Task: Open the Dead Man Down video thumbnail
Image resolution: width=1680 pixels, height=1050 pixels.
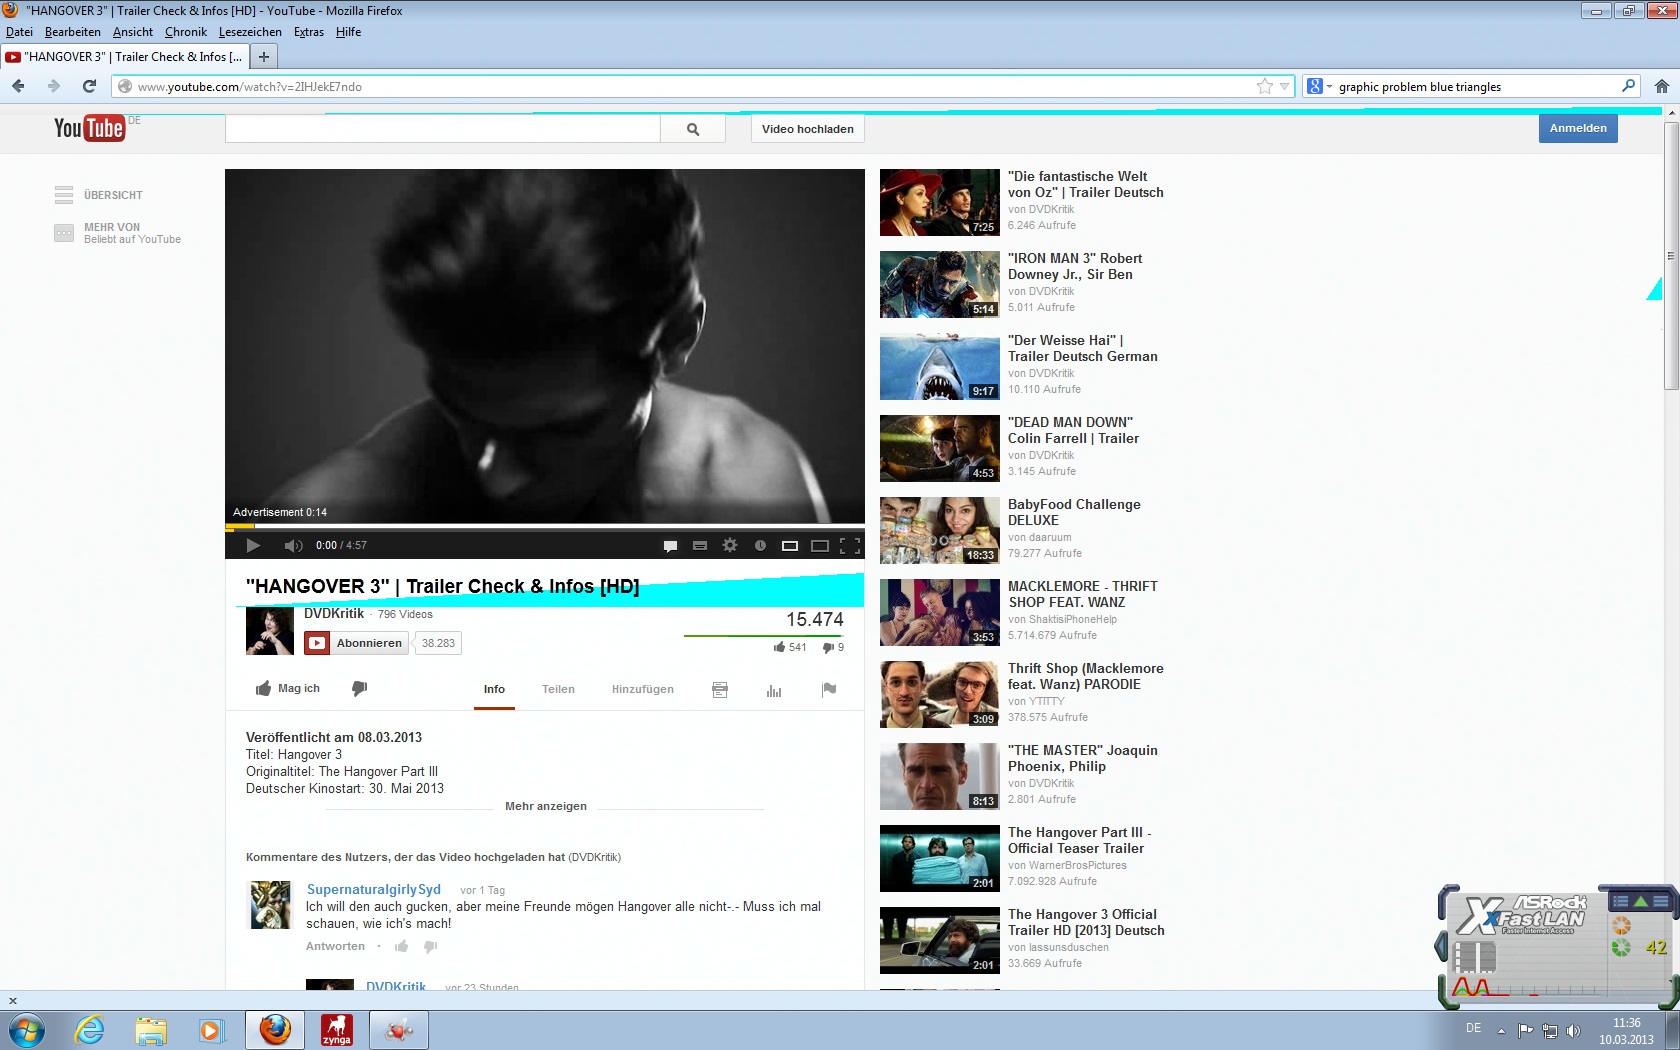Action: coord(940,448)
